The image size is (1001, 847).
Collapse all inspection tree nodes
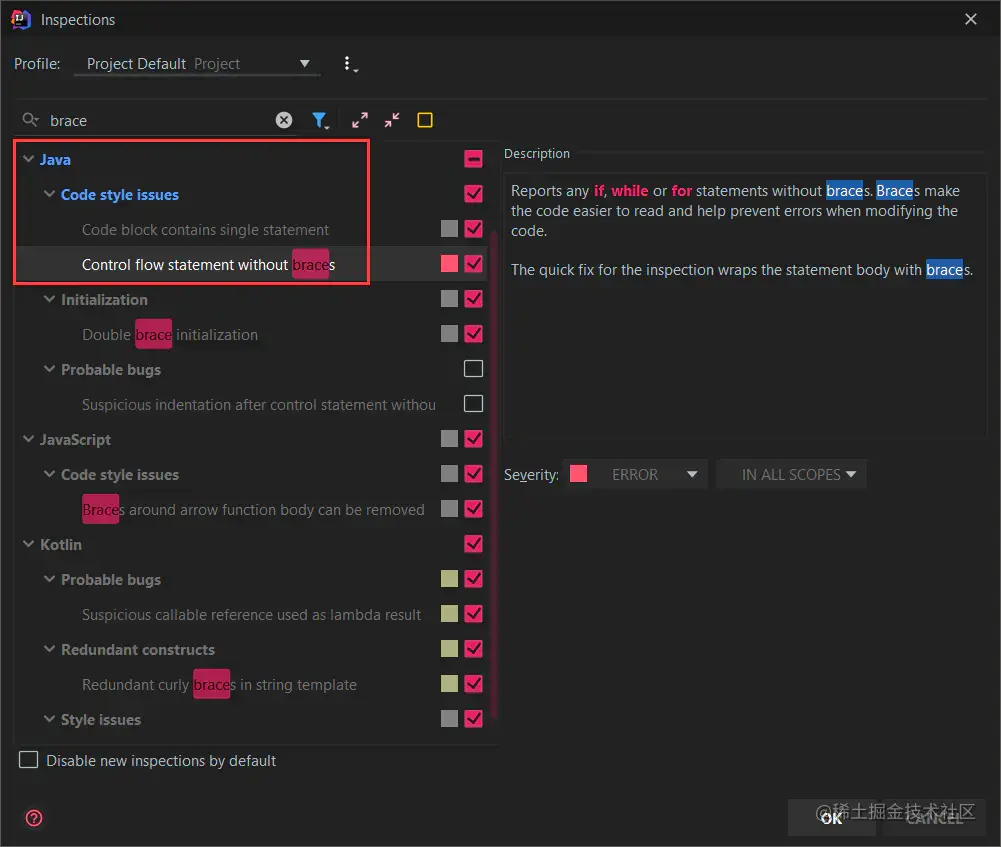click(x=392, y=120)
